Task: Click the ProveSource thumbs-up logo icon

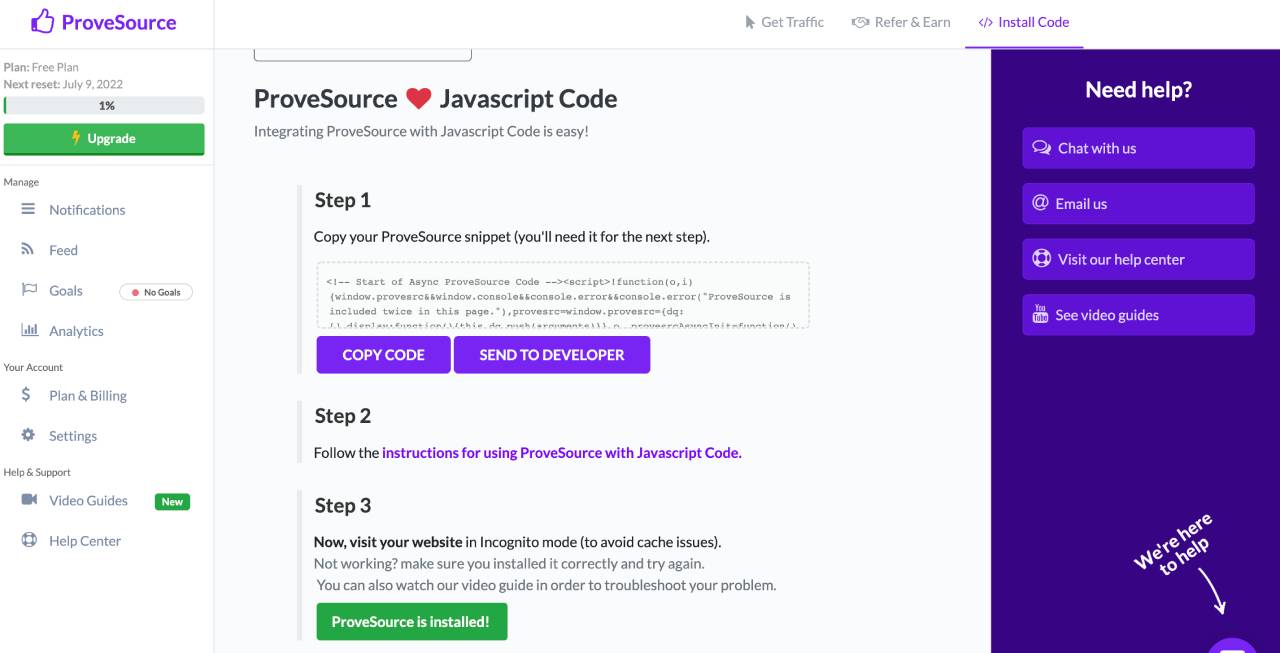Action: coord(43,21)
